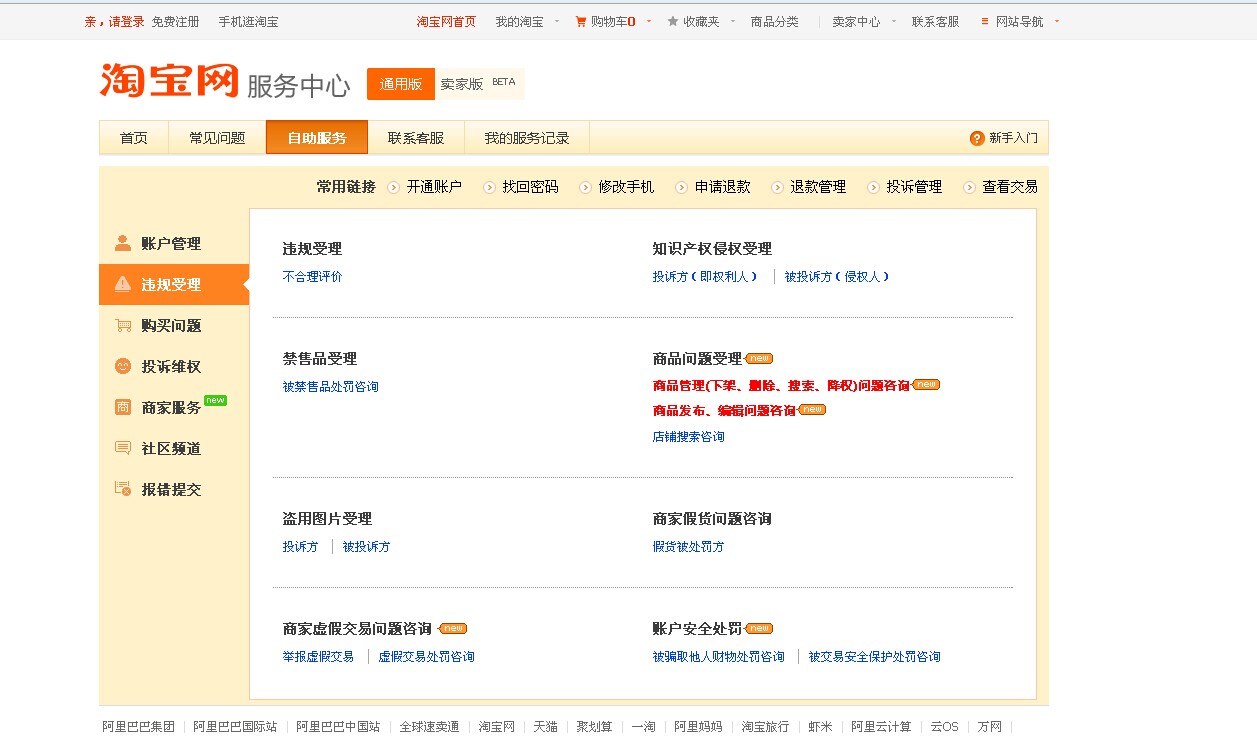Click the arrow icon before 申请退款
The image size is (1257, 736).
(x=682, y=187)
